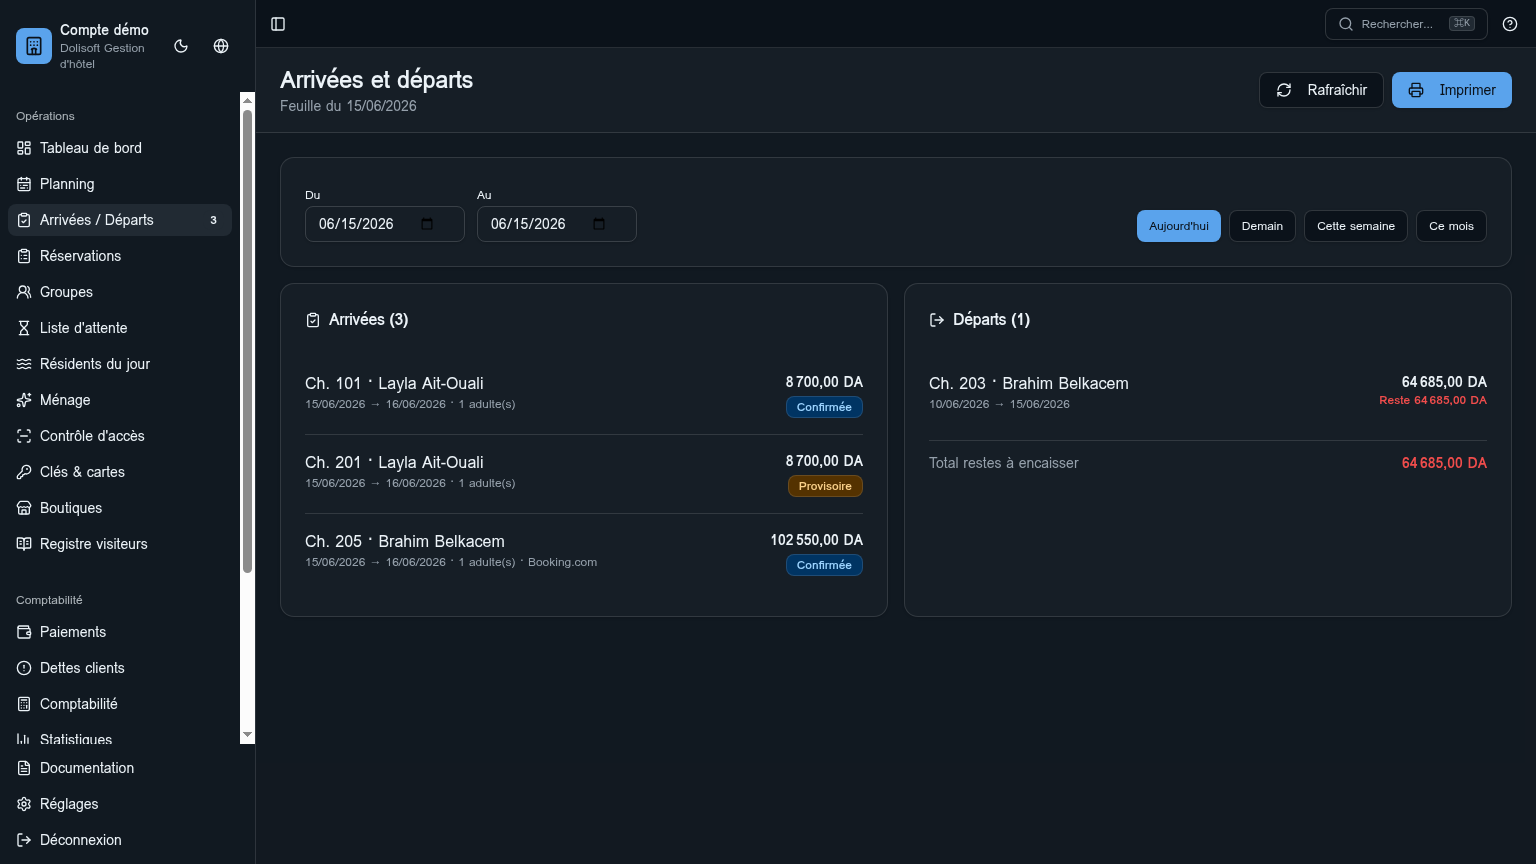Click the sidebar scrollbar thumb
Image resolution: width=1536 pixels, height=864 pixels.
coord(248,341)
